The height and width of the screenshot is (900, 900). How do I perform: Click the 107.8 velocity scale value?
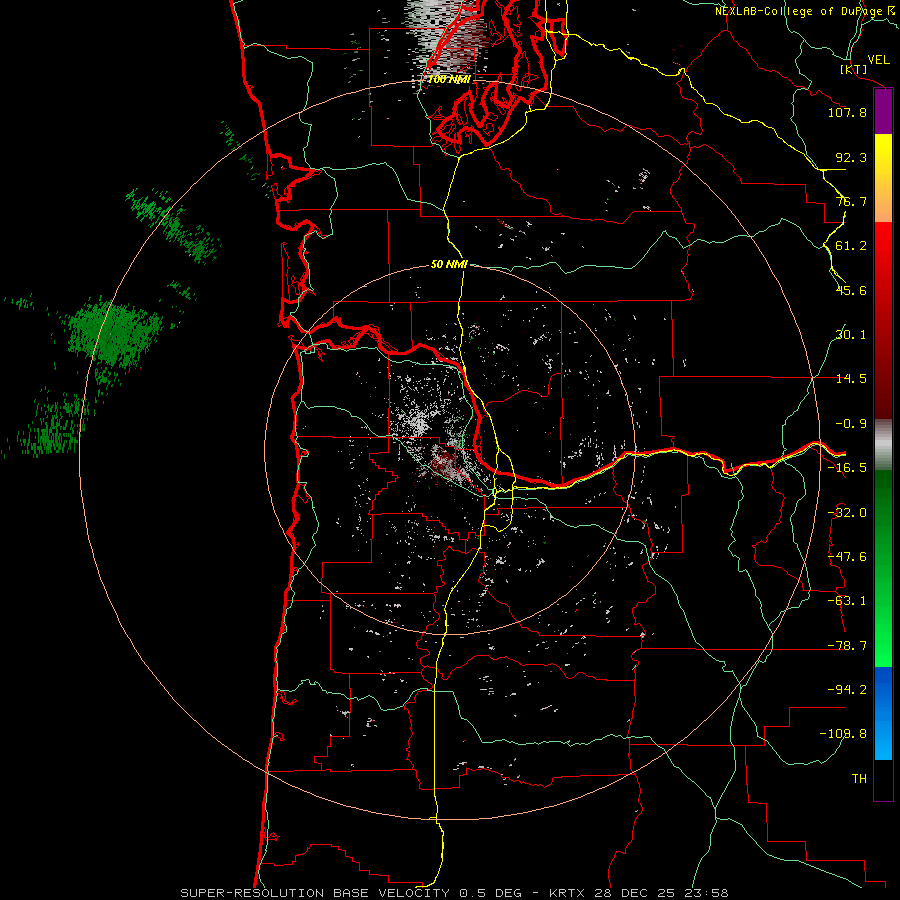point(847,112)
